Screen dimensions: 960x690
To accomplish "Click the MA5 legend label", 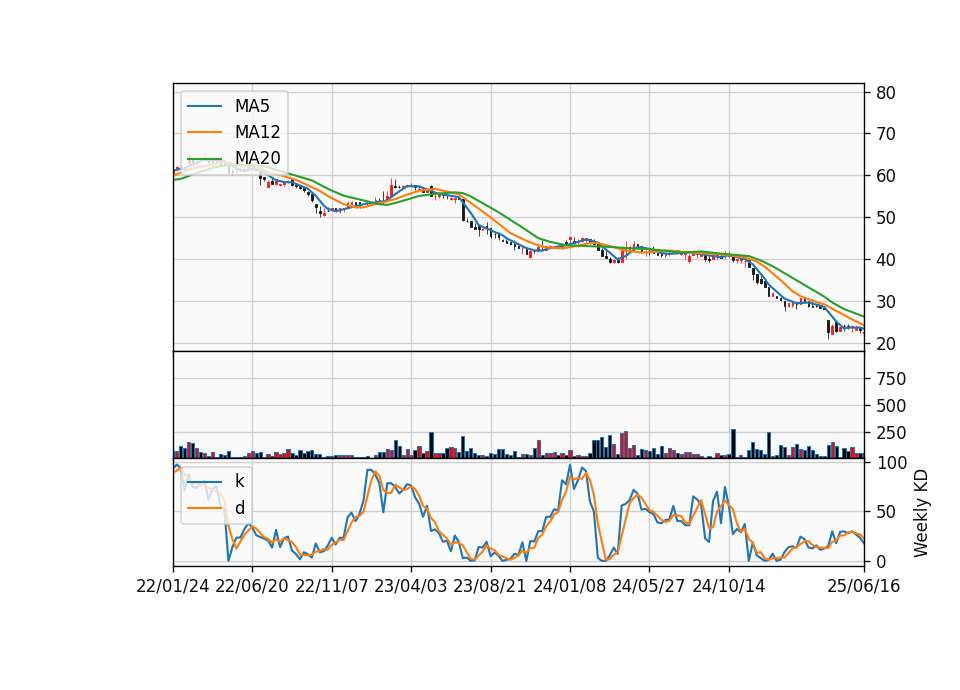I will (x=252, y=106).
